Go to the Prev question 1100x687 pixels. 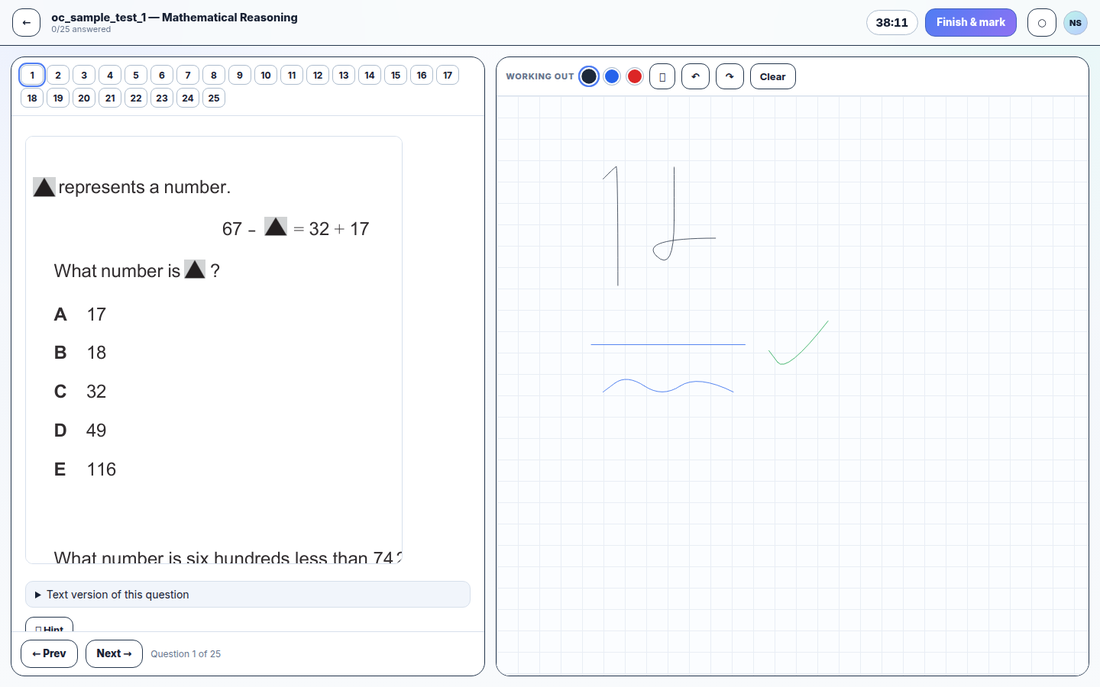pyautogui.click(x=49, y=653)
